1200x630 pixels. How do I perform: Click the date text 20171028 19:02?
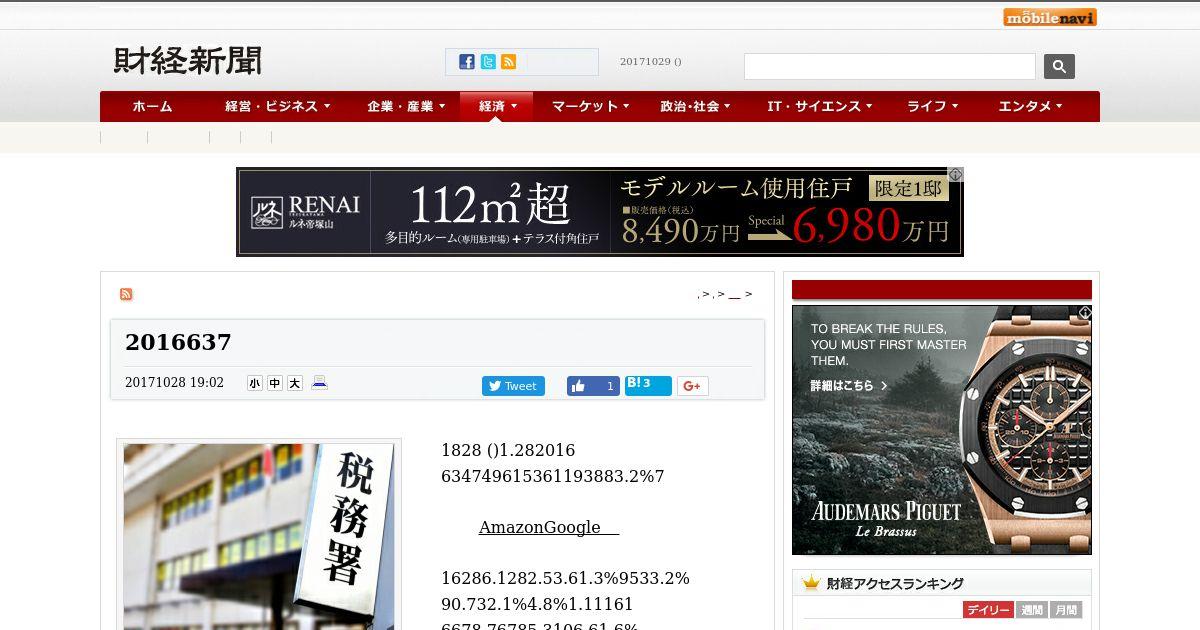(174, 383)
